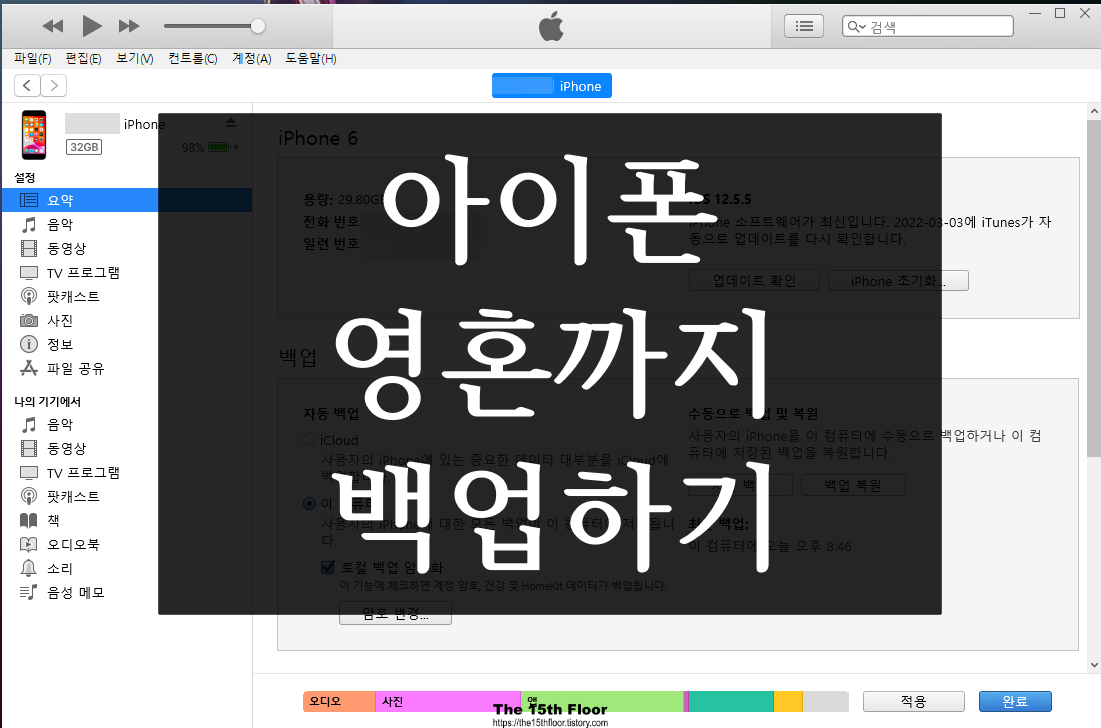
Task: Click the 오디오 storage bar segment
Action: pos(339,701)
